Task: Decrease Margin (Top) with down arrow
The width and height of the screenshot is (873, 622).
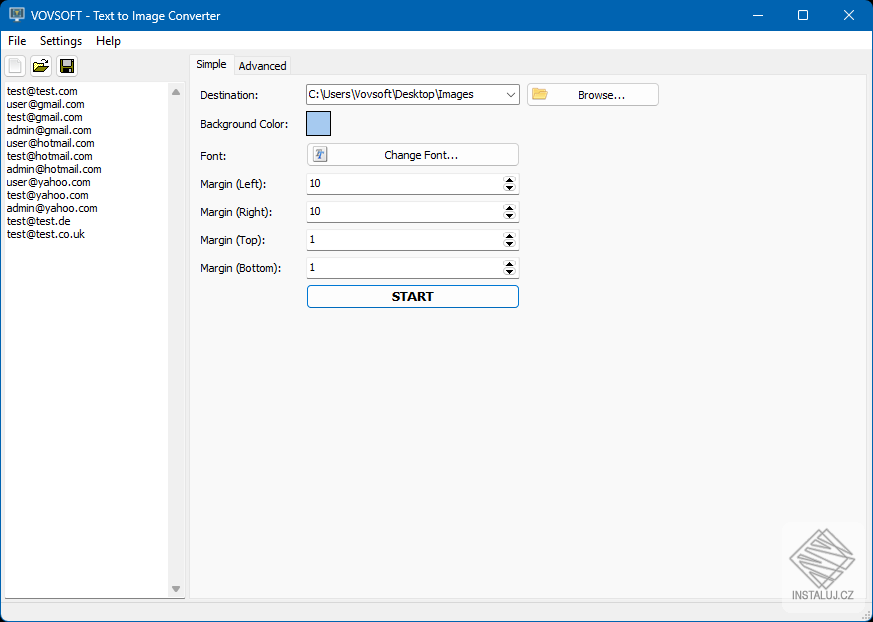Action: pos(509,244)
